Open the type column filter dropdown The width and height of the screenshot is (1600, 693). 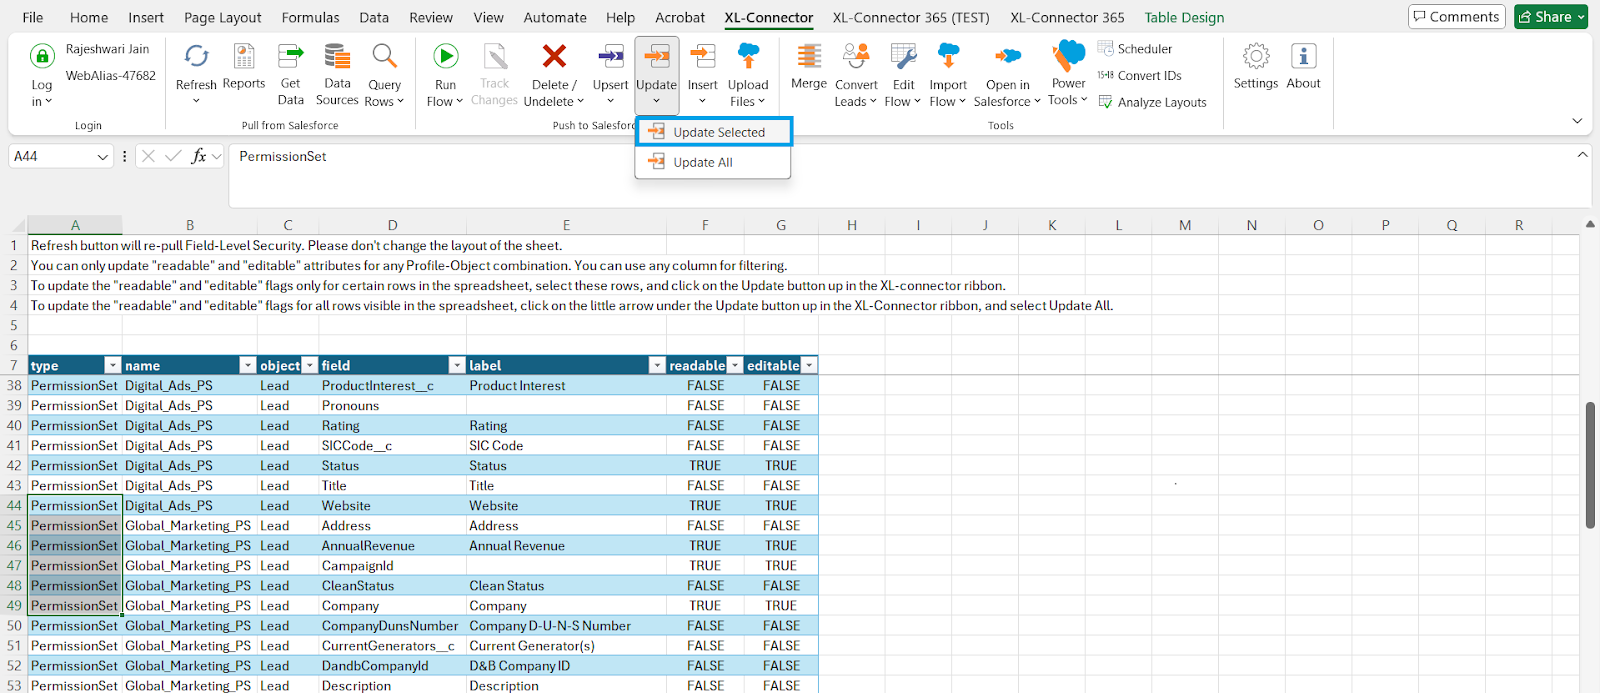(112, 365)
